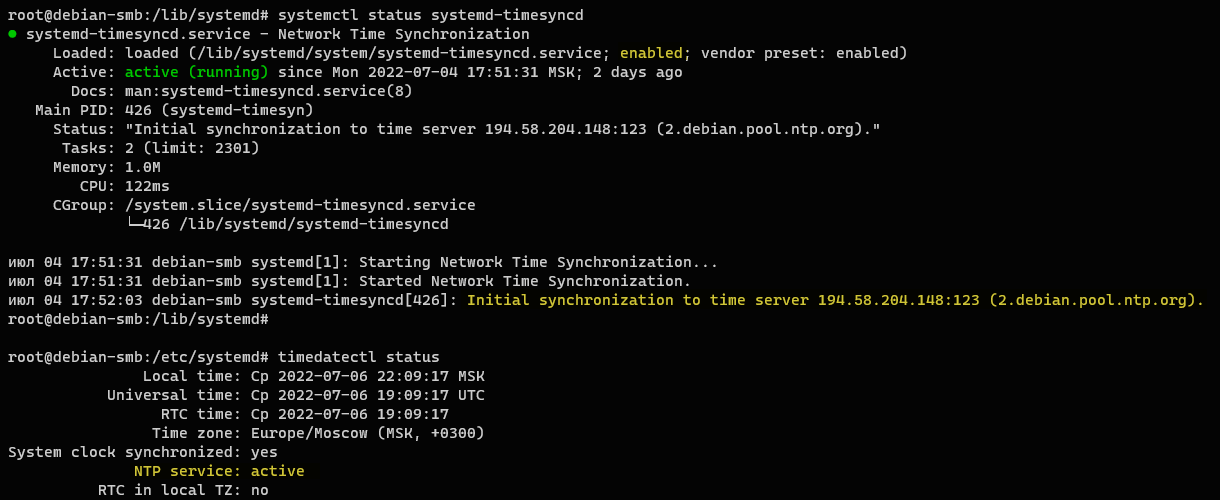Click the "systemctl status systemd-timesyncd" command text
This screenshot has height=500, width=1220.
click(431, 15)
